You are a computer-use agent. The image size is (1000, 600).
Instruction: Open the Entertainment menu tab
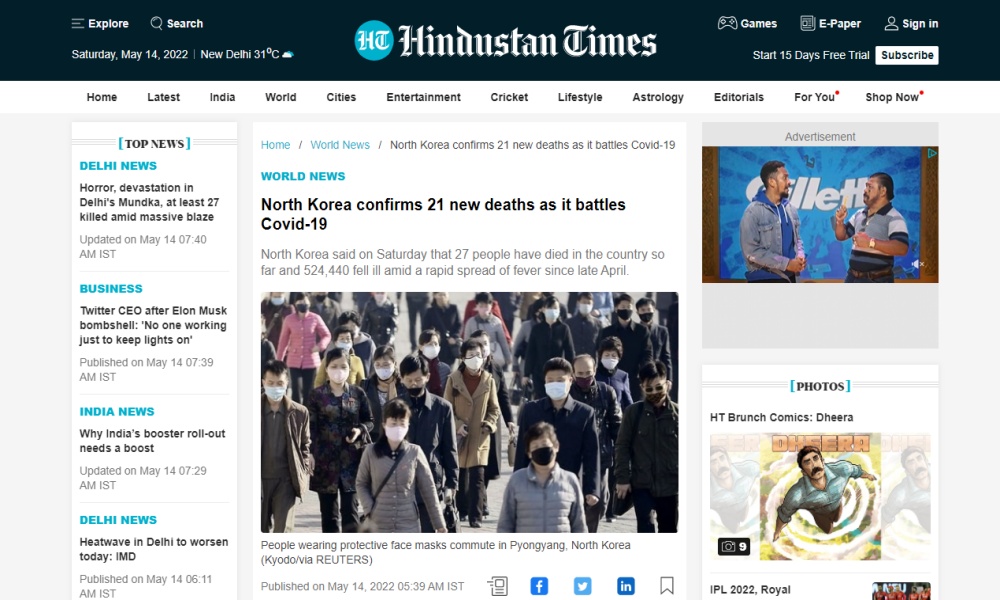pos(423,97)
